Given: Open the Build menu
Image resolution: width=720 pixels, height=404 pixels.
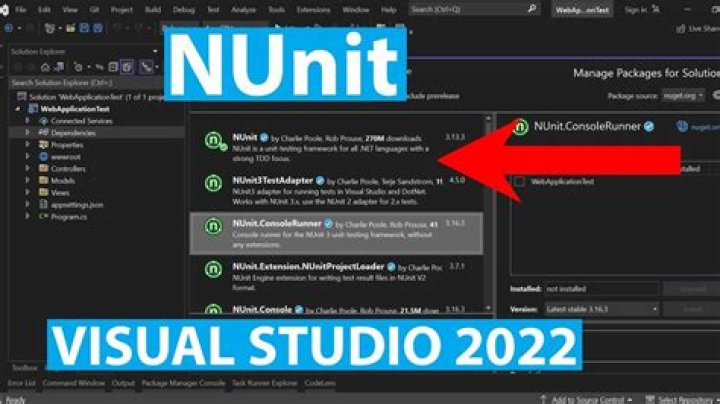Looking at the screenshot, I should pyautogui.click(x=153, y=10).
